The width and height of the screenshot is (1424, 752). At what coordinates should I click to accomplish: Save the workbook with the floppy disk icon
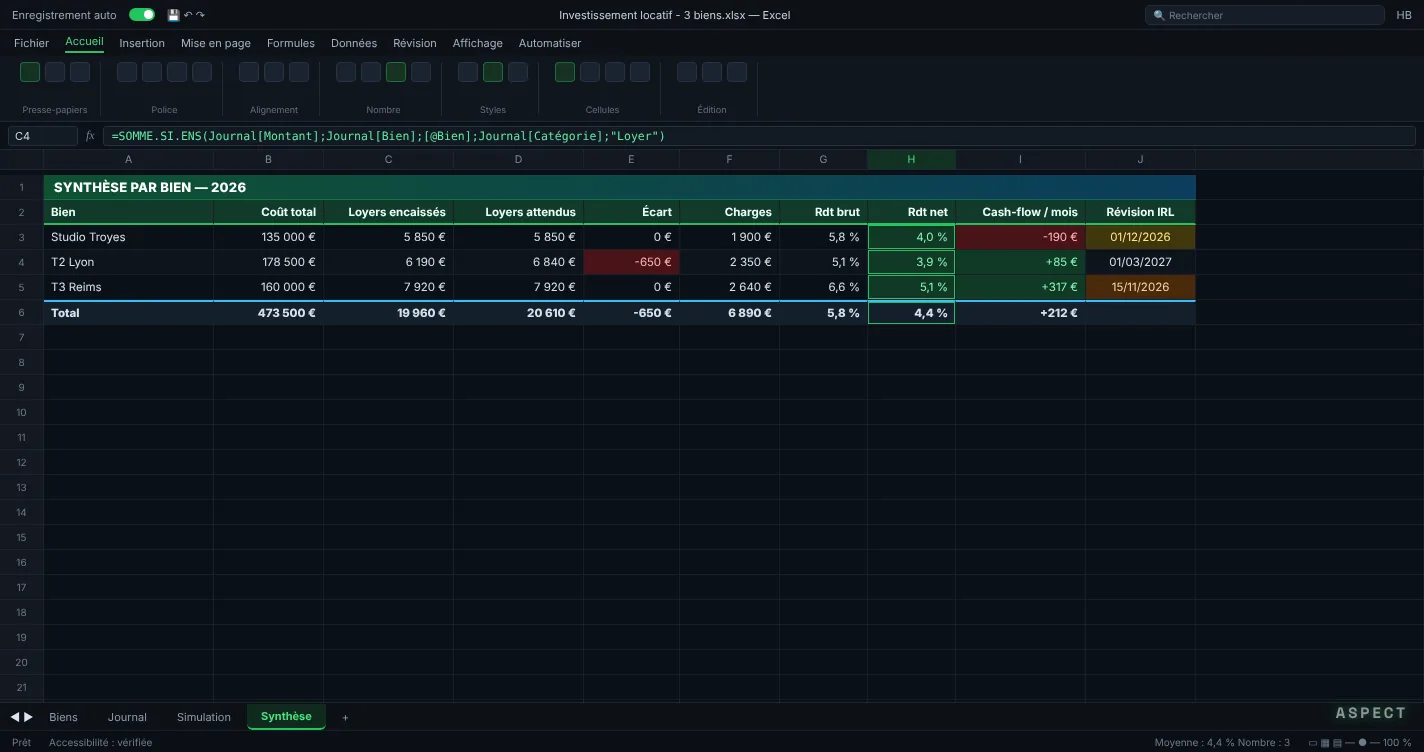pyautogui.click(x=173, y=15)
